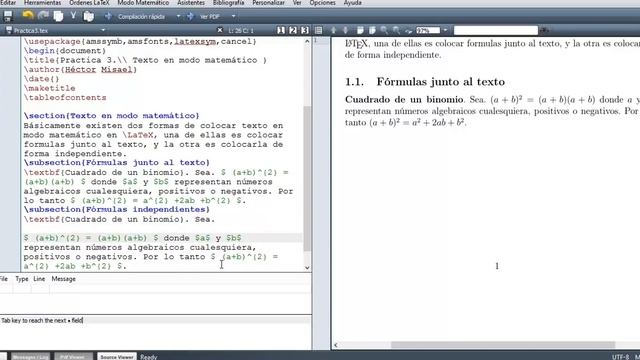Click the editor scrollbar up arrow
Screen dimensions: 640x360
pyautogui.click(x=307, y=41)
